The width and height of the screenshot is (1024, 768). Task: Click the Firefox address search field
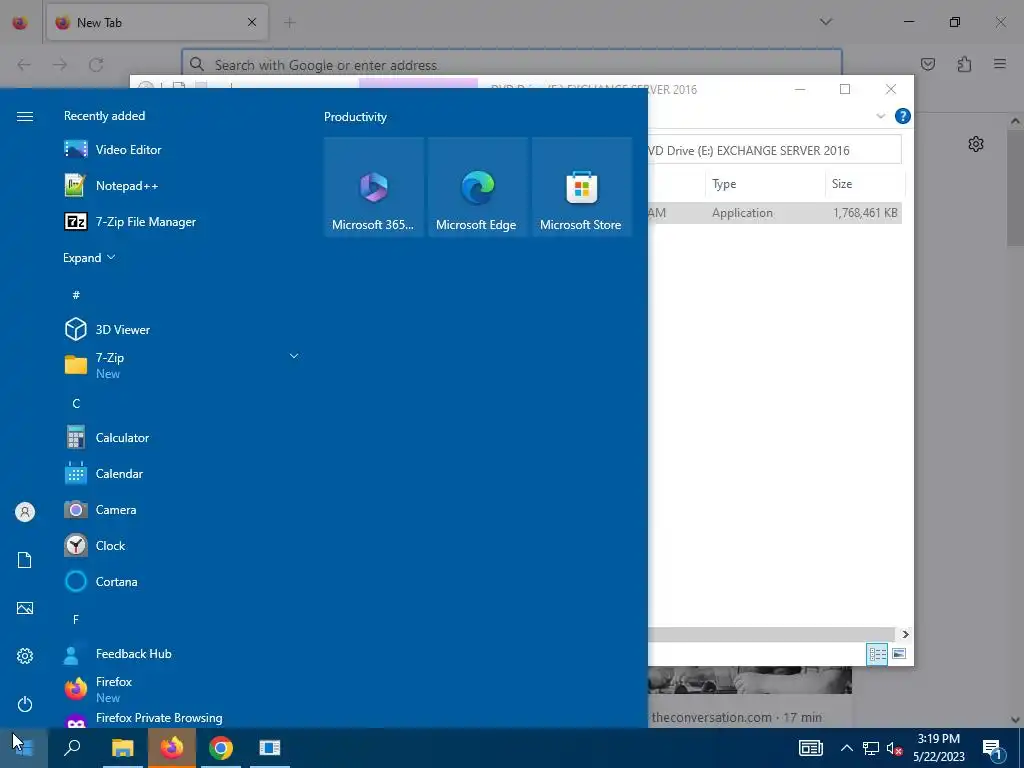512,65
